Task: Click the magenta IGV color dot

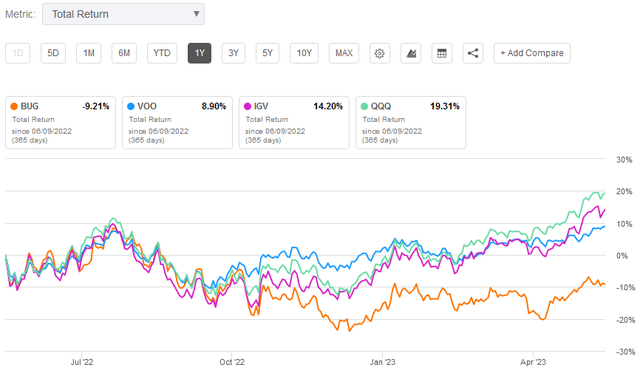Action: 248,107
